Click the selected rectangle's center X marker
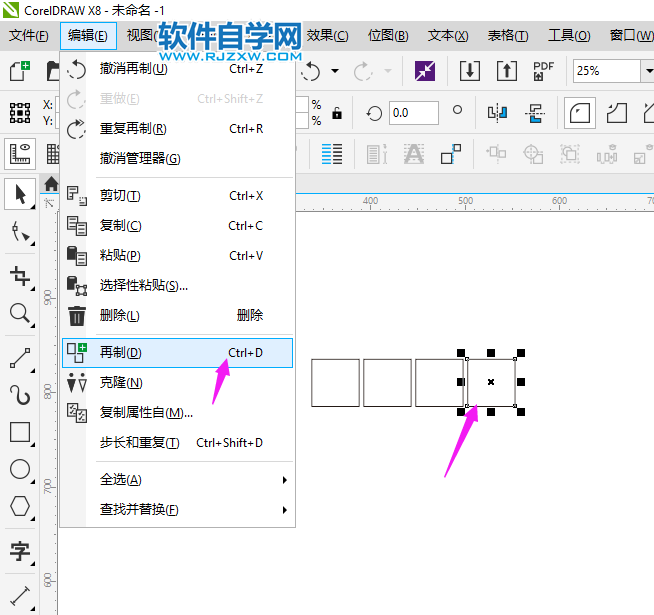 (491, 382)
